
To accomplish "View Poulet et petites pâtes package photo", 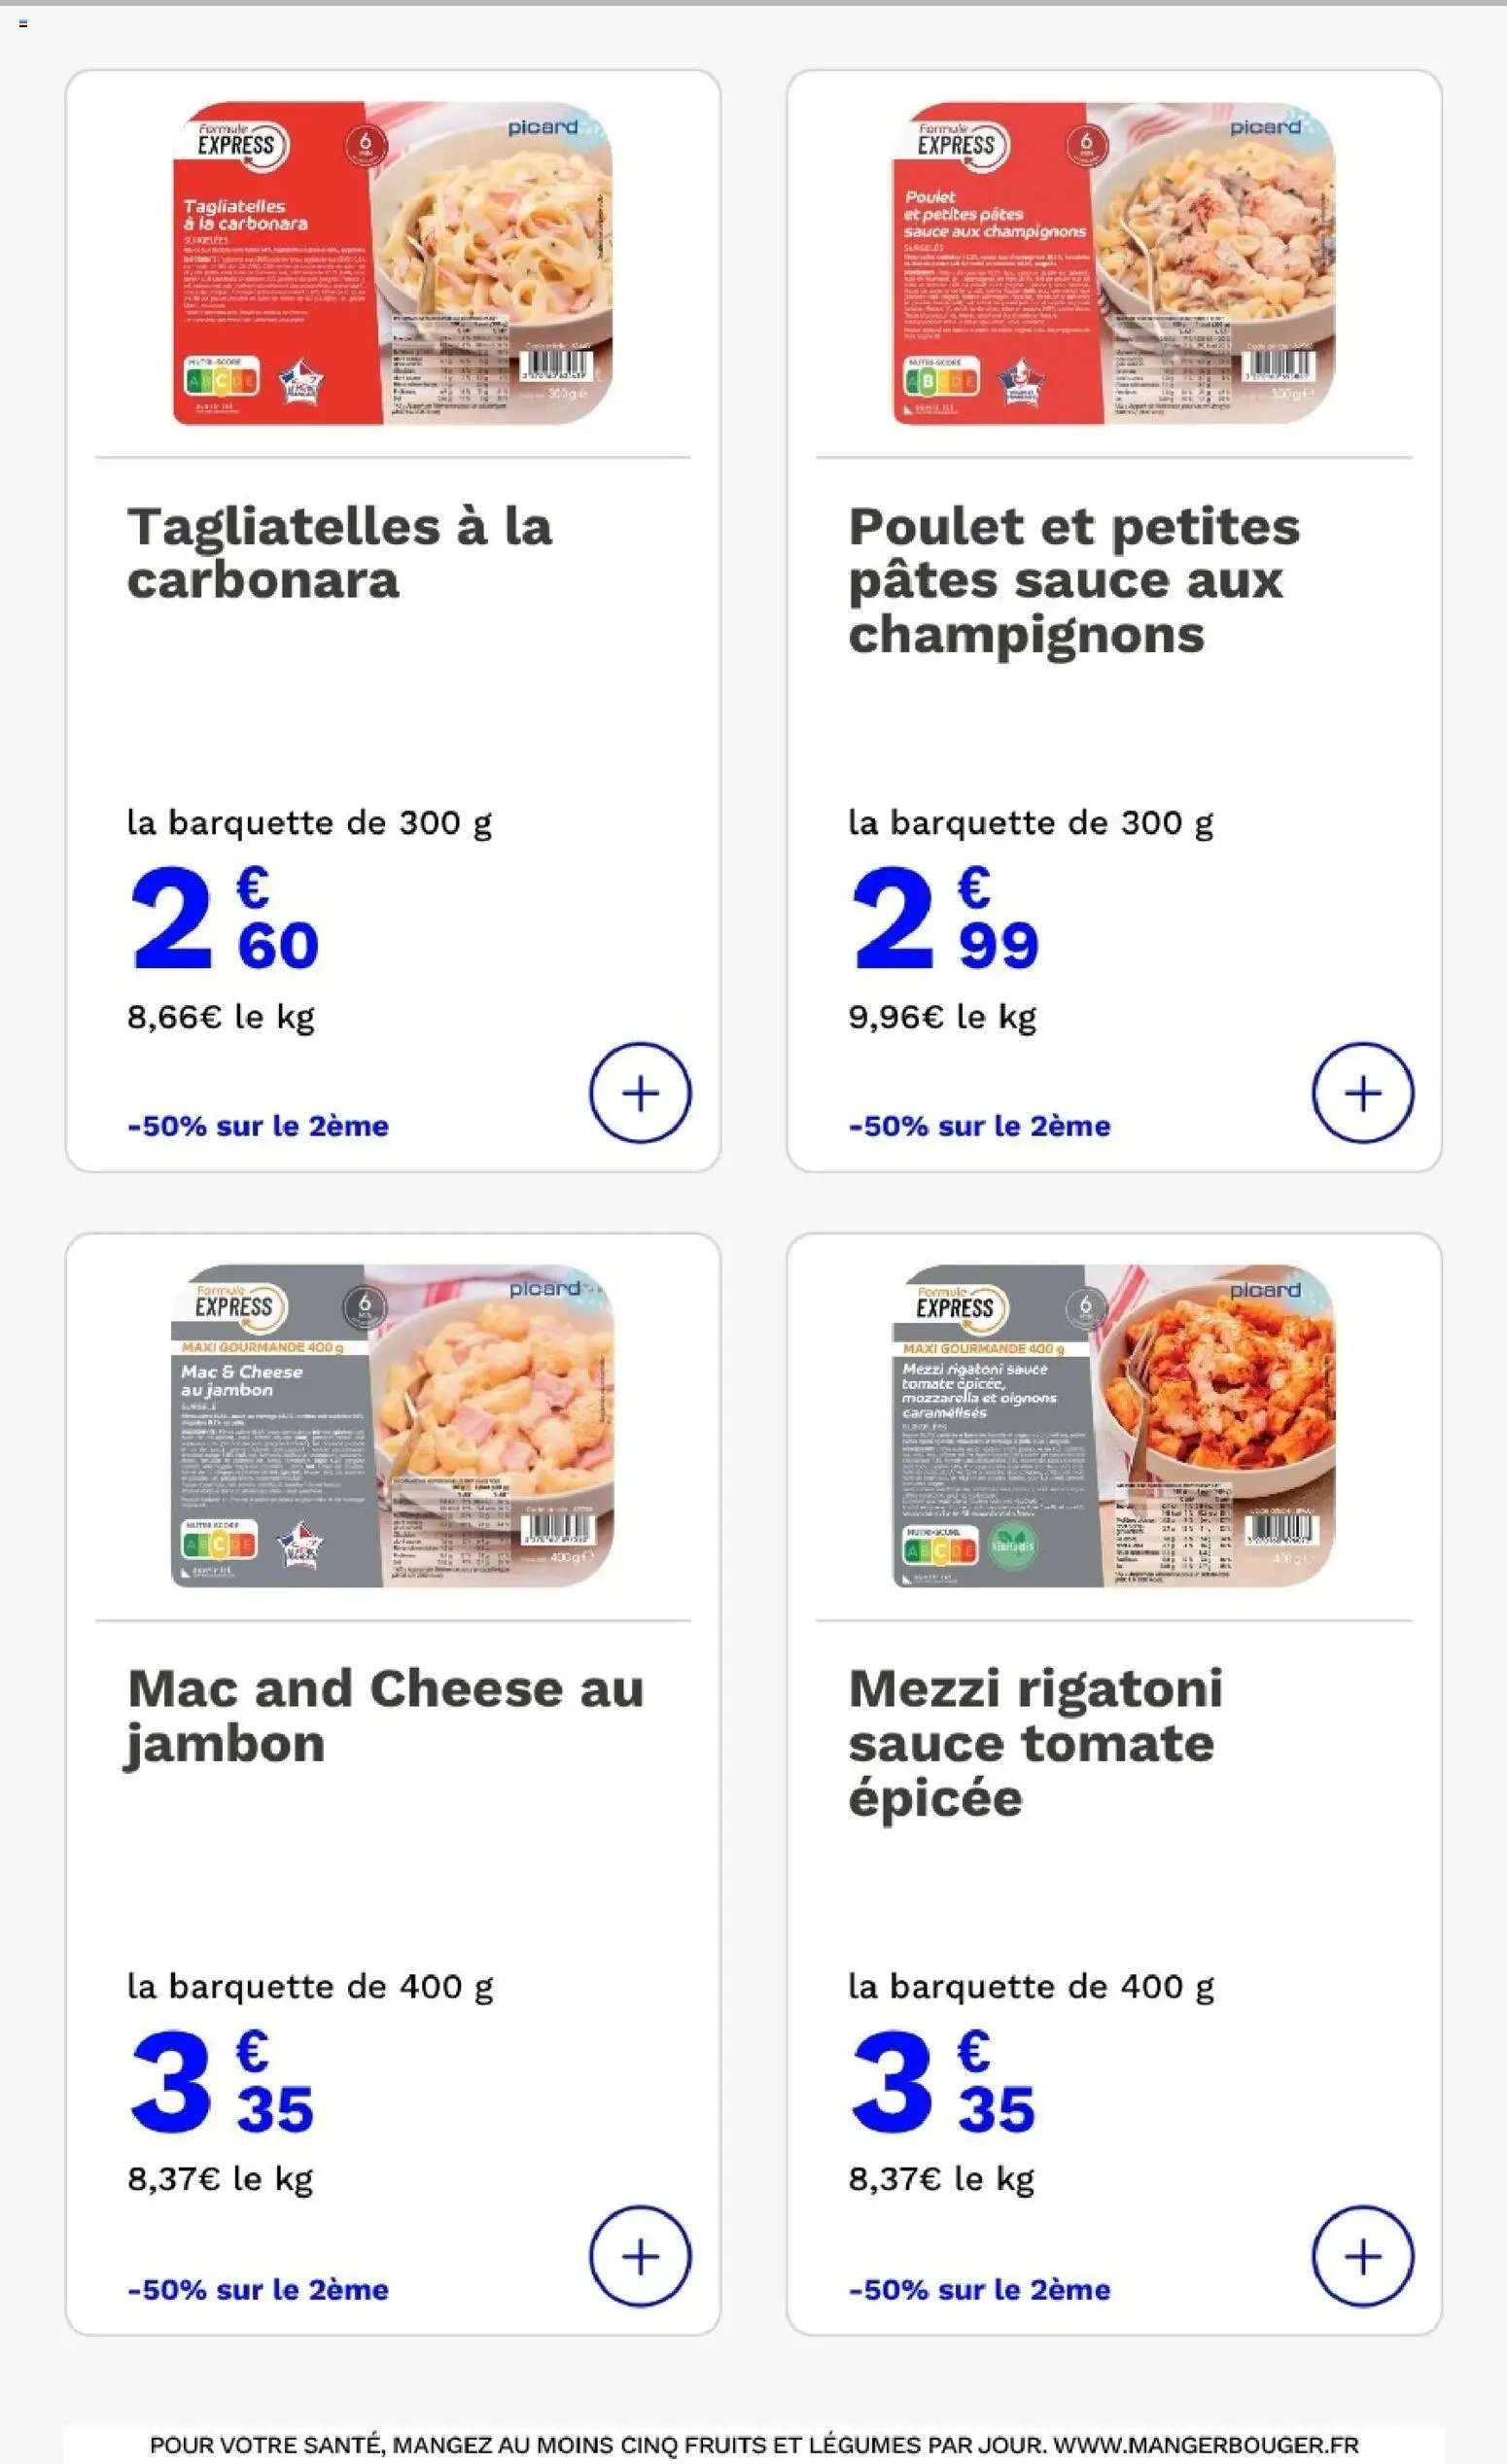I will click(1114, 263).
